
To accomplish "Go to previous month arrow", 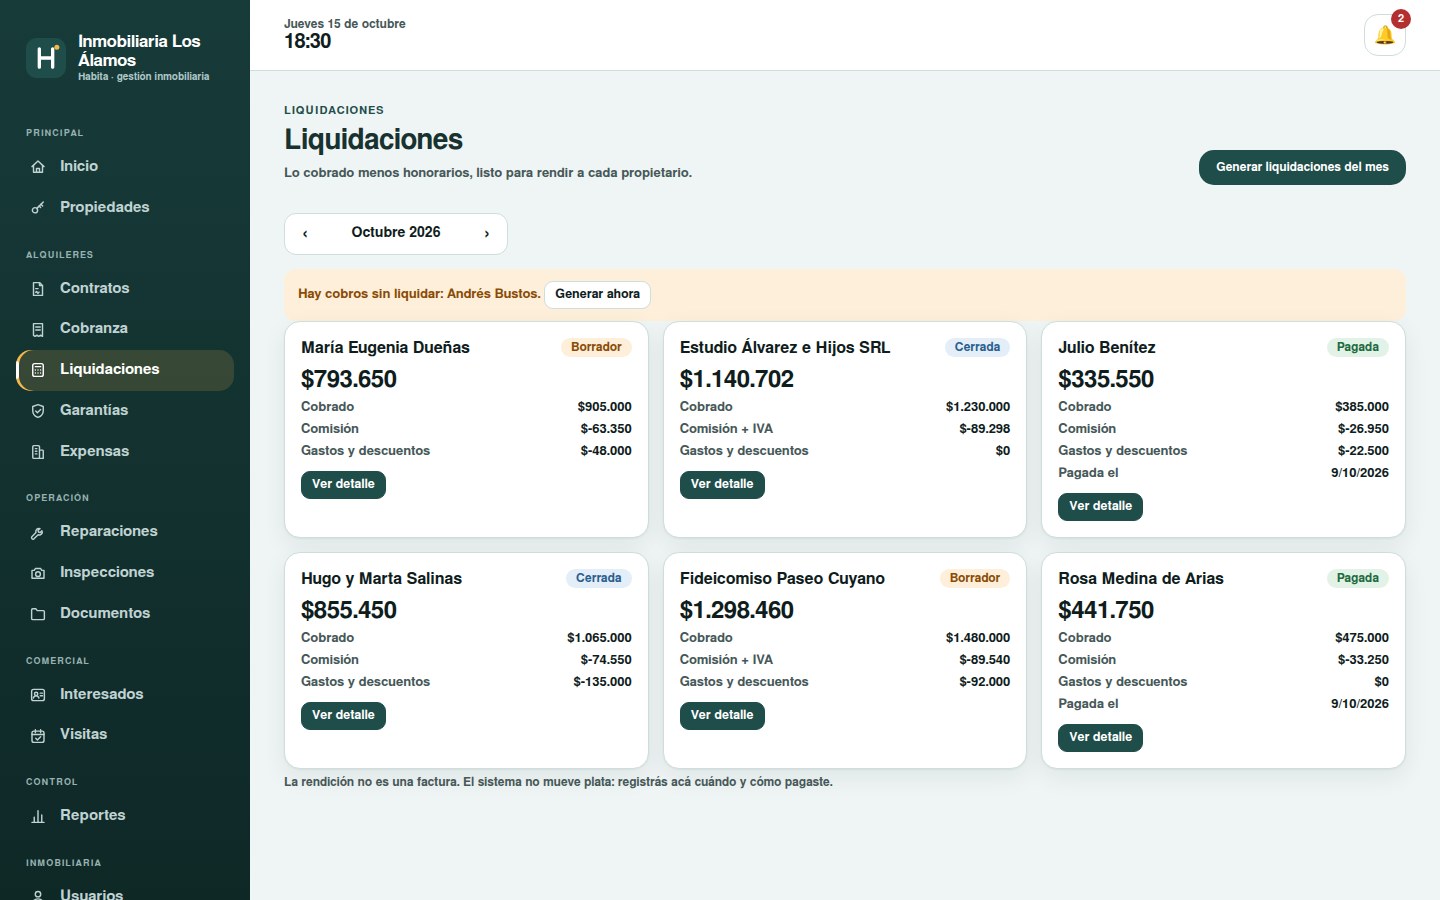I will (305, 233).
